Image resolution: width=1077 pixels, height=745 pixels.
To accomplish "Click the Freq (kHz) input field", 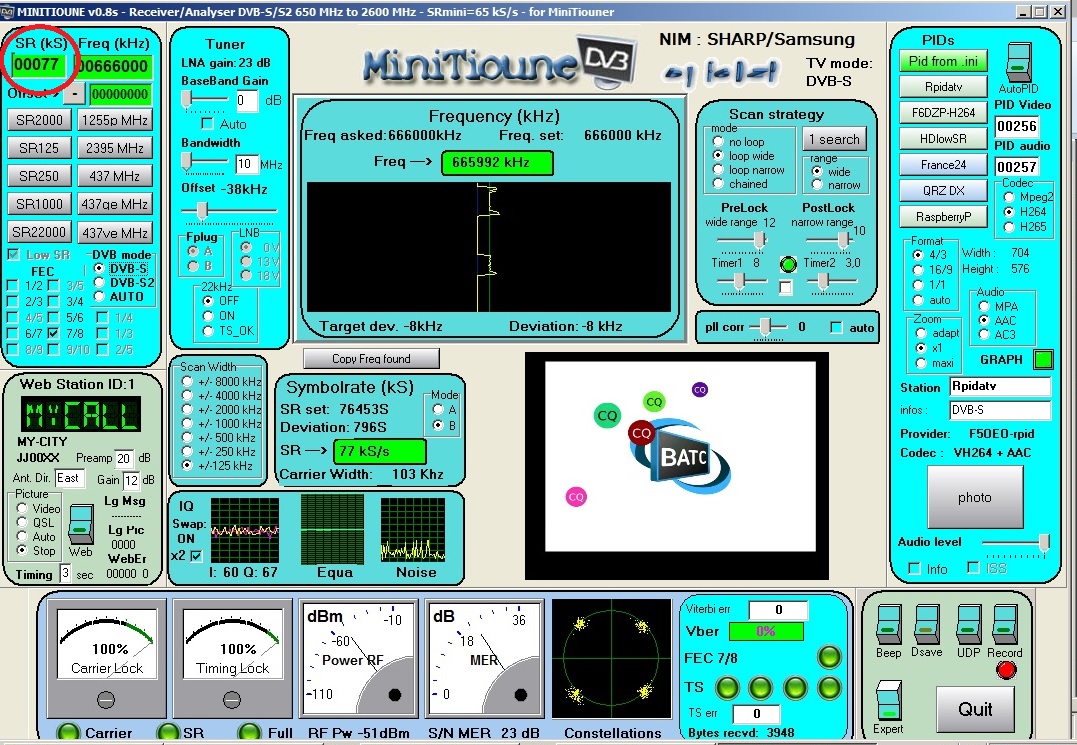I will (114, 66).
